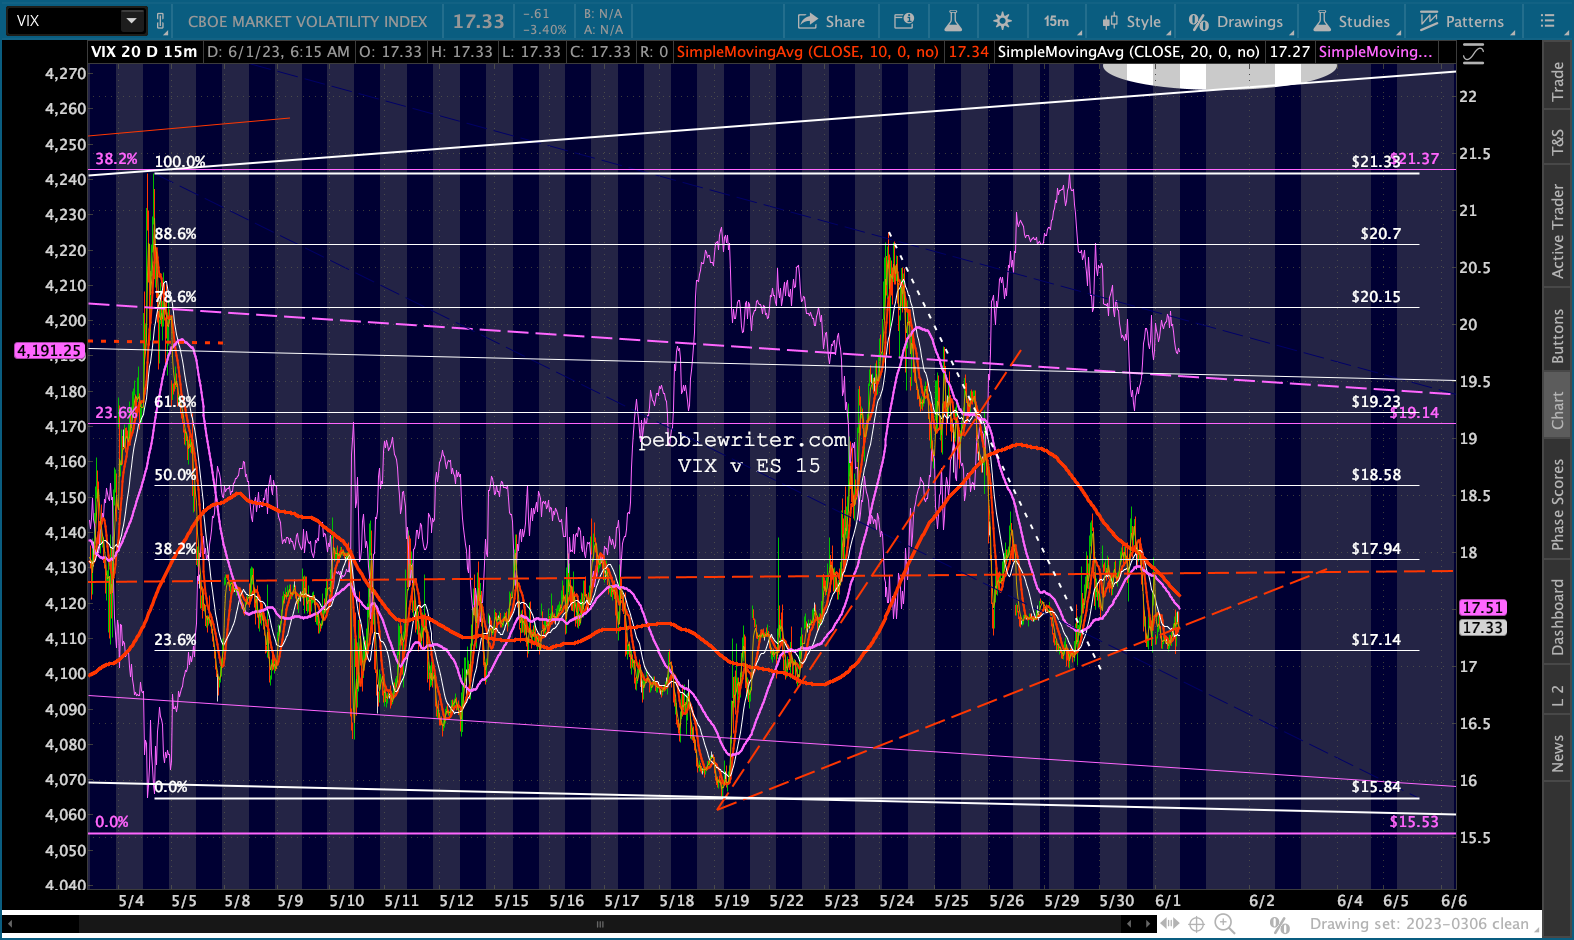
Task: Open chart settings gear
Action: coord(1002,21)
